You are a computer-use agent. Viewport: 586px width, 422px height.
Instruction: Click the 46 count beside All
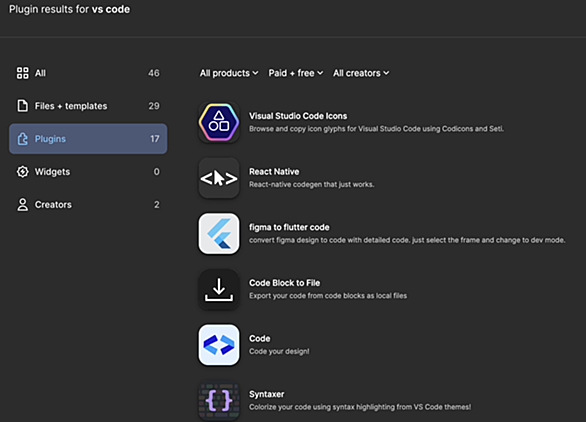[x=154, y=73]
